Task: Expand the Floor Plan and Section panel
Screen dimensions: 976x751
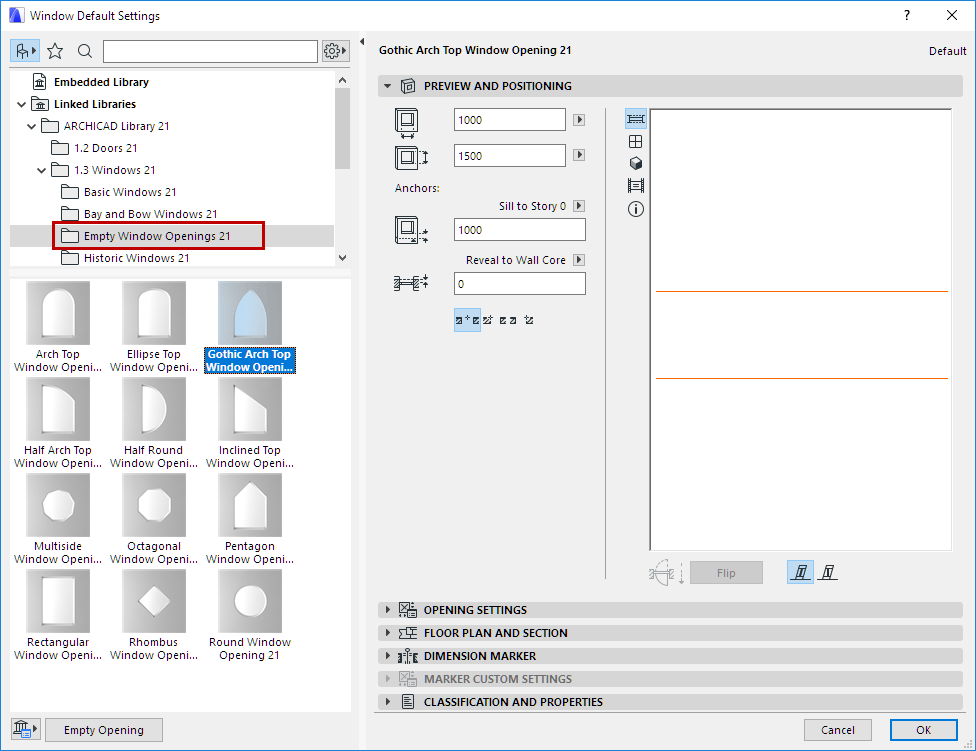Action: pos(388,633)
